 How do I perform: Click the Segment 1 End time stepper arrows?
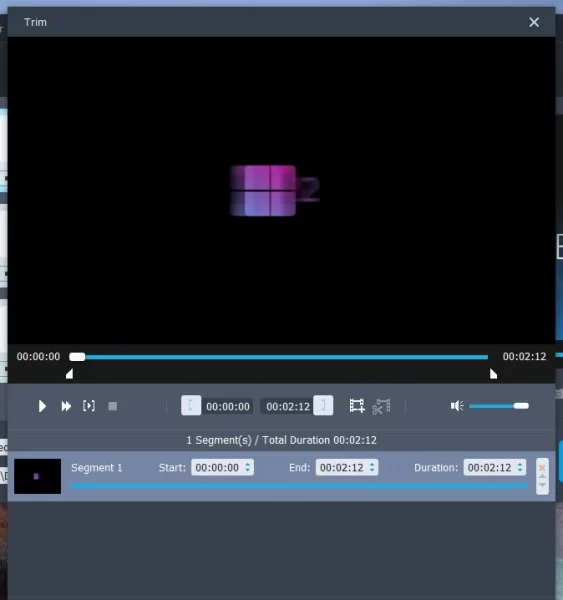pos(372,467)
